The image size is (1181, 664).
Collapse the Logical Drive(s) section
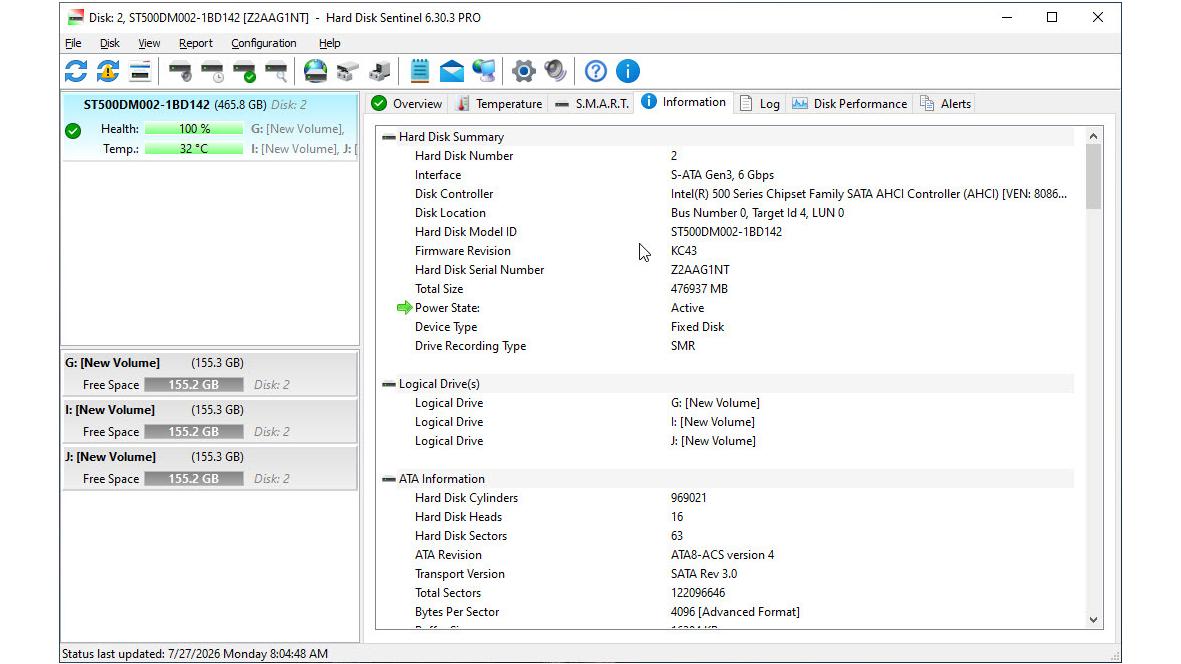[389, 384]
